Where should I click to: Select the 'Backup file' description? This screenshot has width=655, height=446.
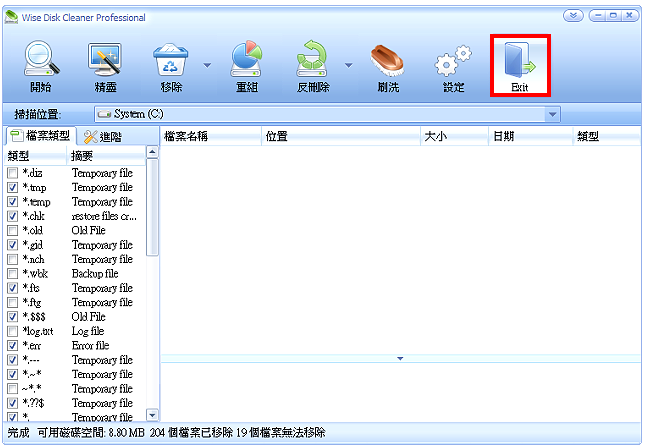[95, 273]
